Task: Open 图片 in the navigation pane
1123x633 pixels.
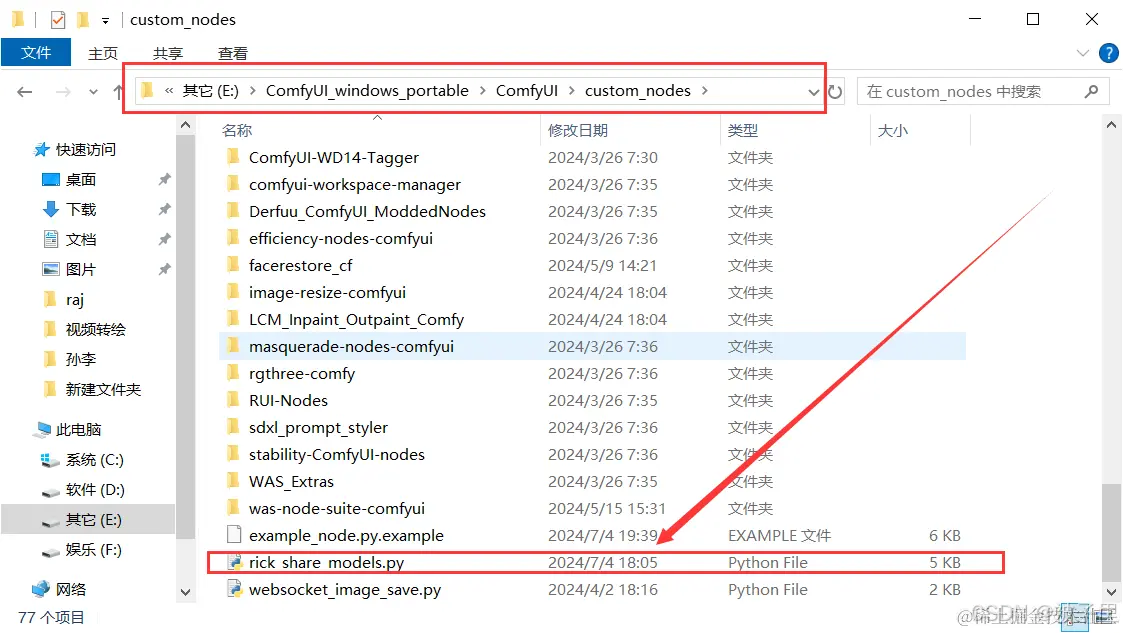Action: click(80, 269)
